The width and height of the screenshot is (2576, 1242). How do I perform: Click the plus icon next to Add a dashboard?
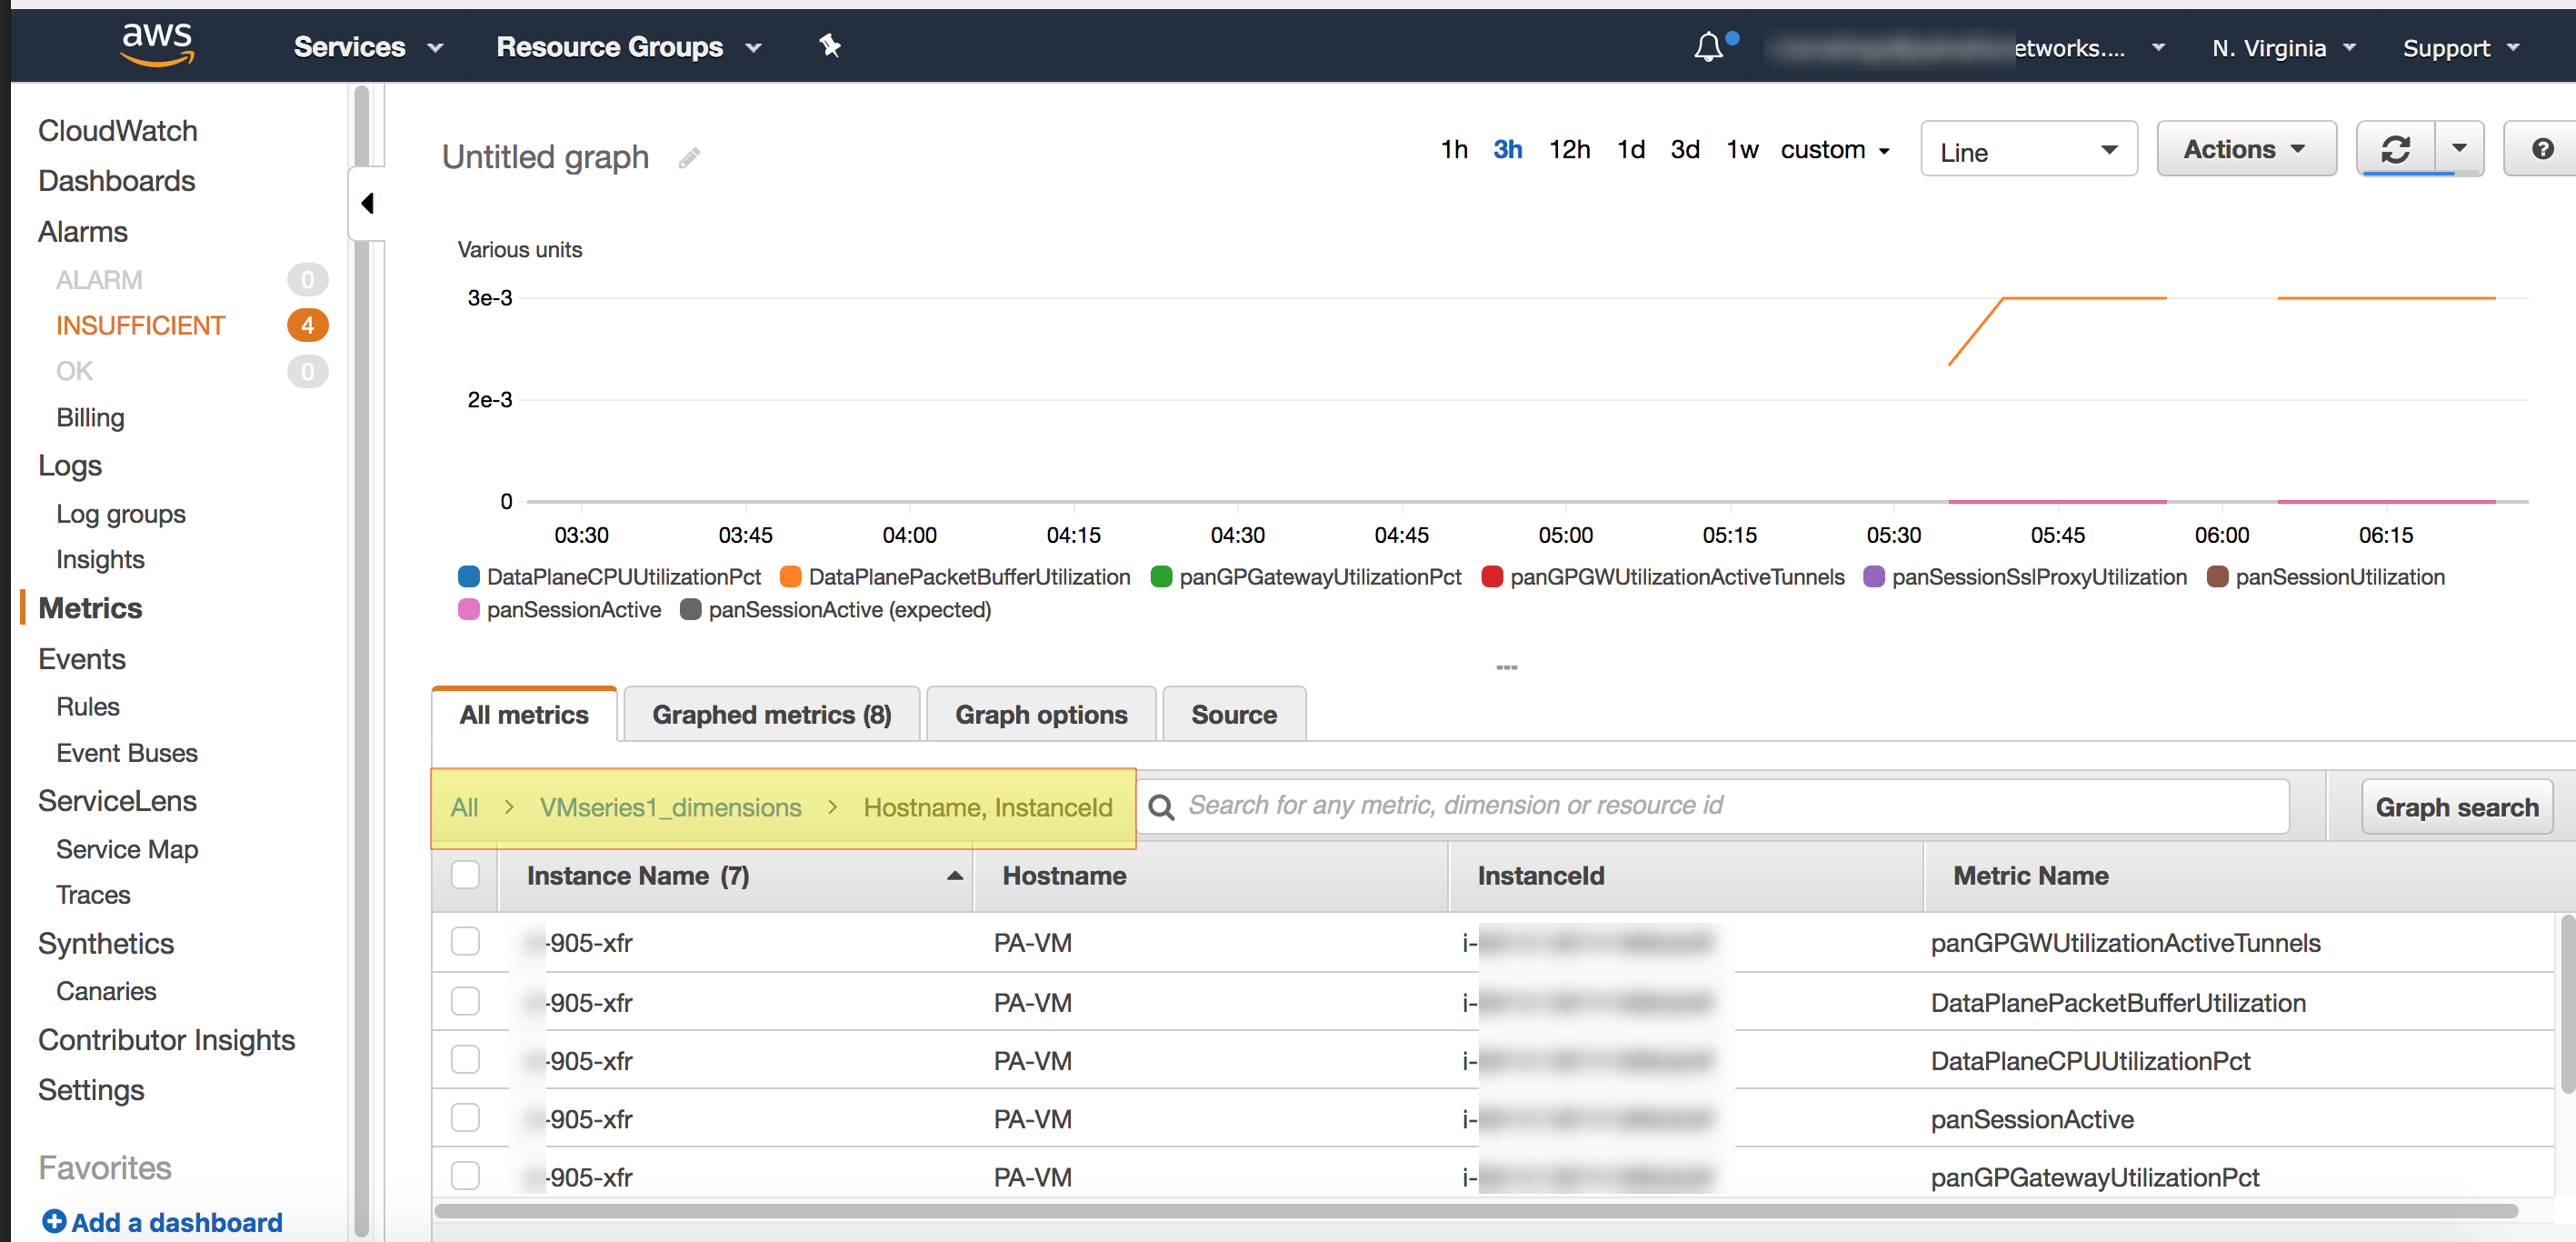pyautogui.click(x=54, y=1221)
